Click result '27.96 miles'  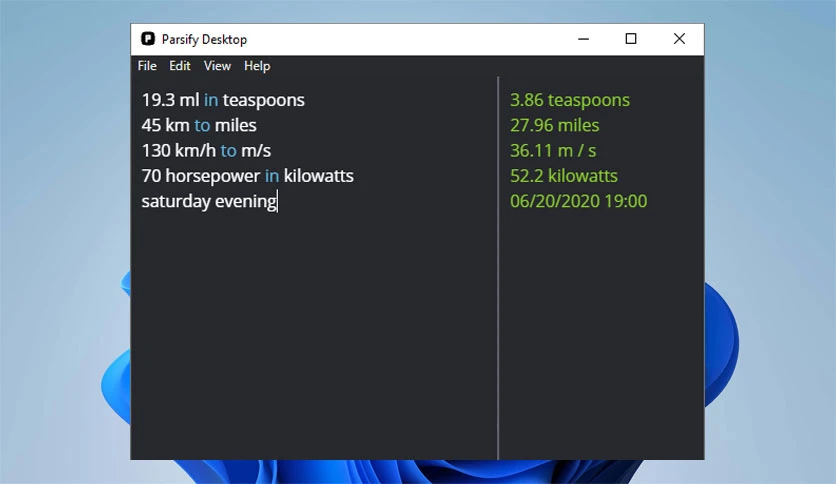tap(554, 125)
